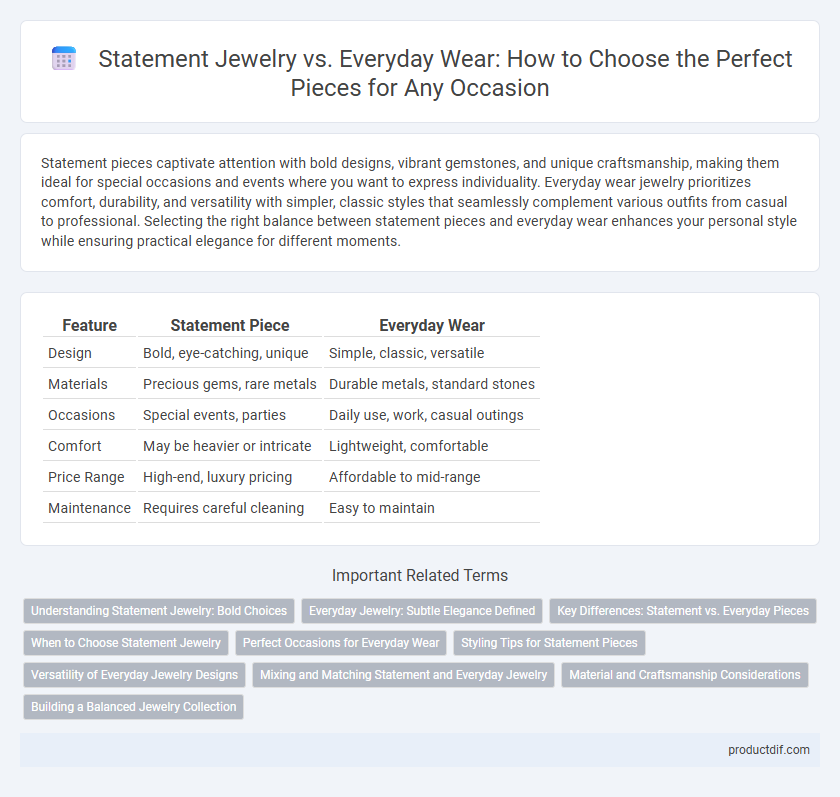Open Everyday Jewelry: Subtle Elegance Defined tag
Viewport: 840px width, 797px height.
[x=422, y=611]
